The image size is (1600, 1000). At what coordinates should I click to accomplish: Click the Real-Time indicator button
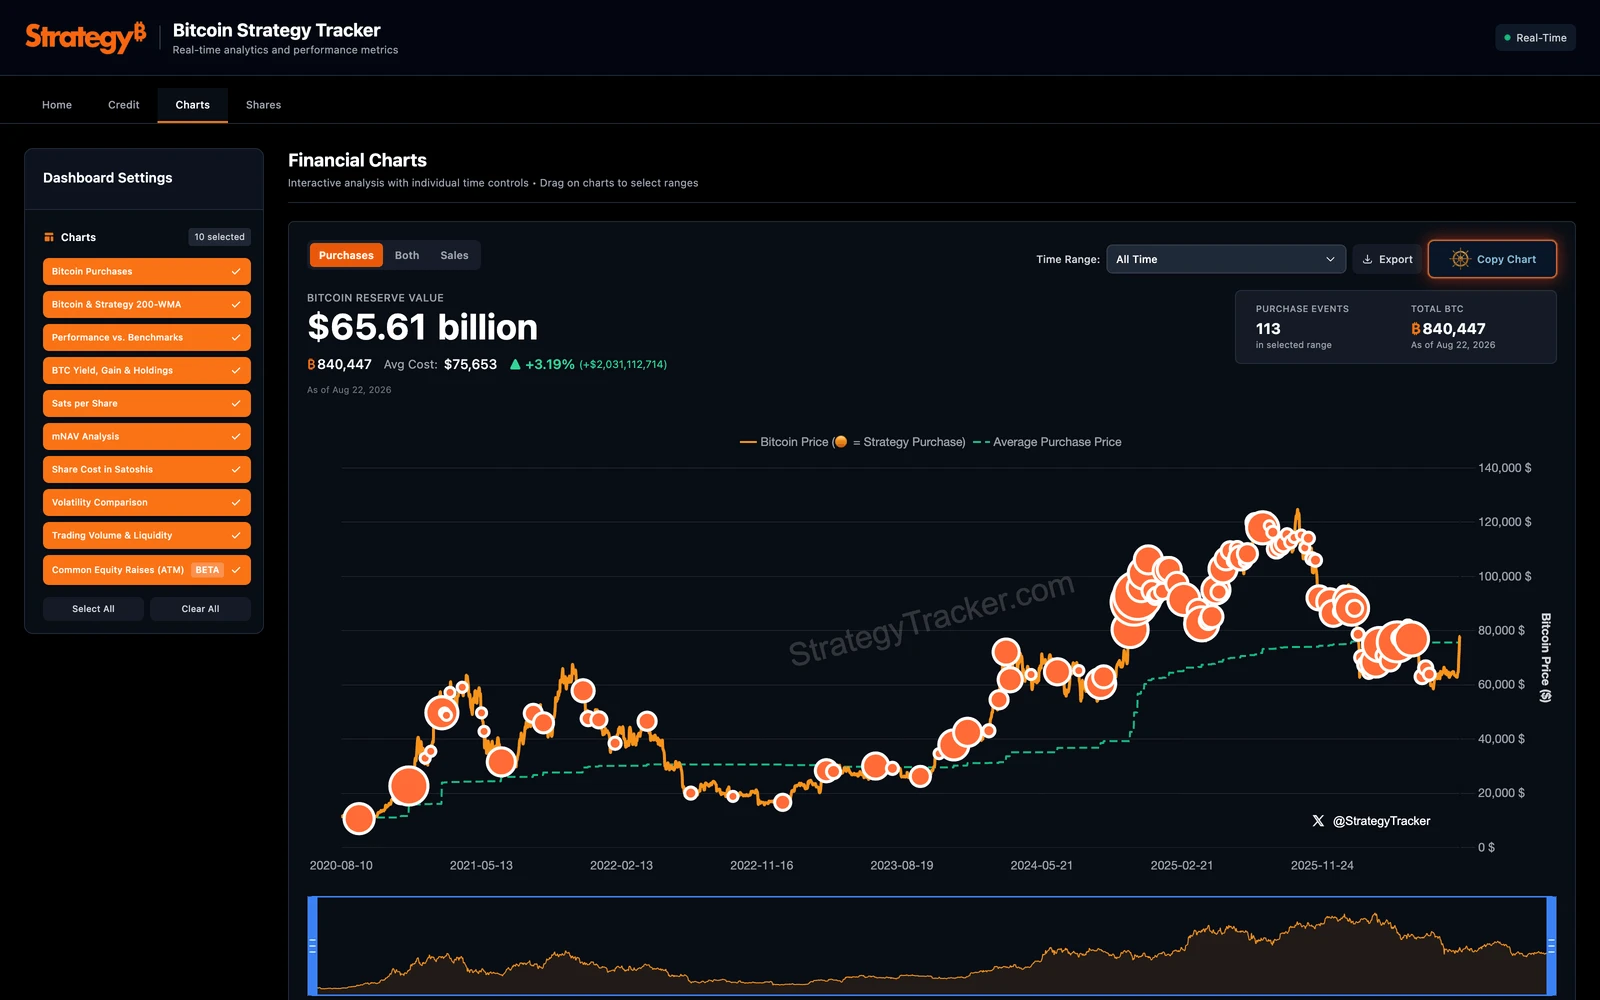[1535, 38]
